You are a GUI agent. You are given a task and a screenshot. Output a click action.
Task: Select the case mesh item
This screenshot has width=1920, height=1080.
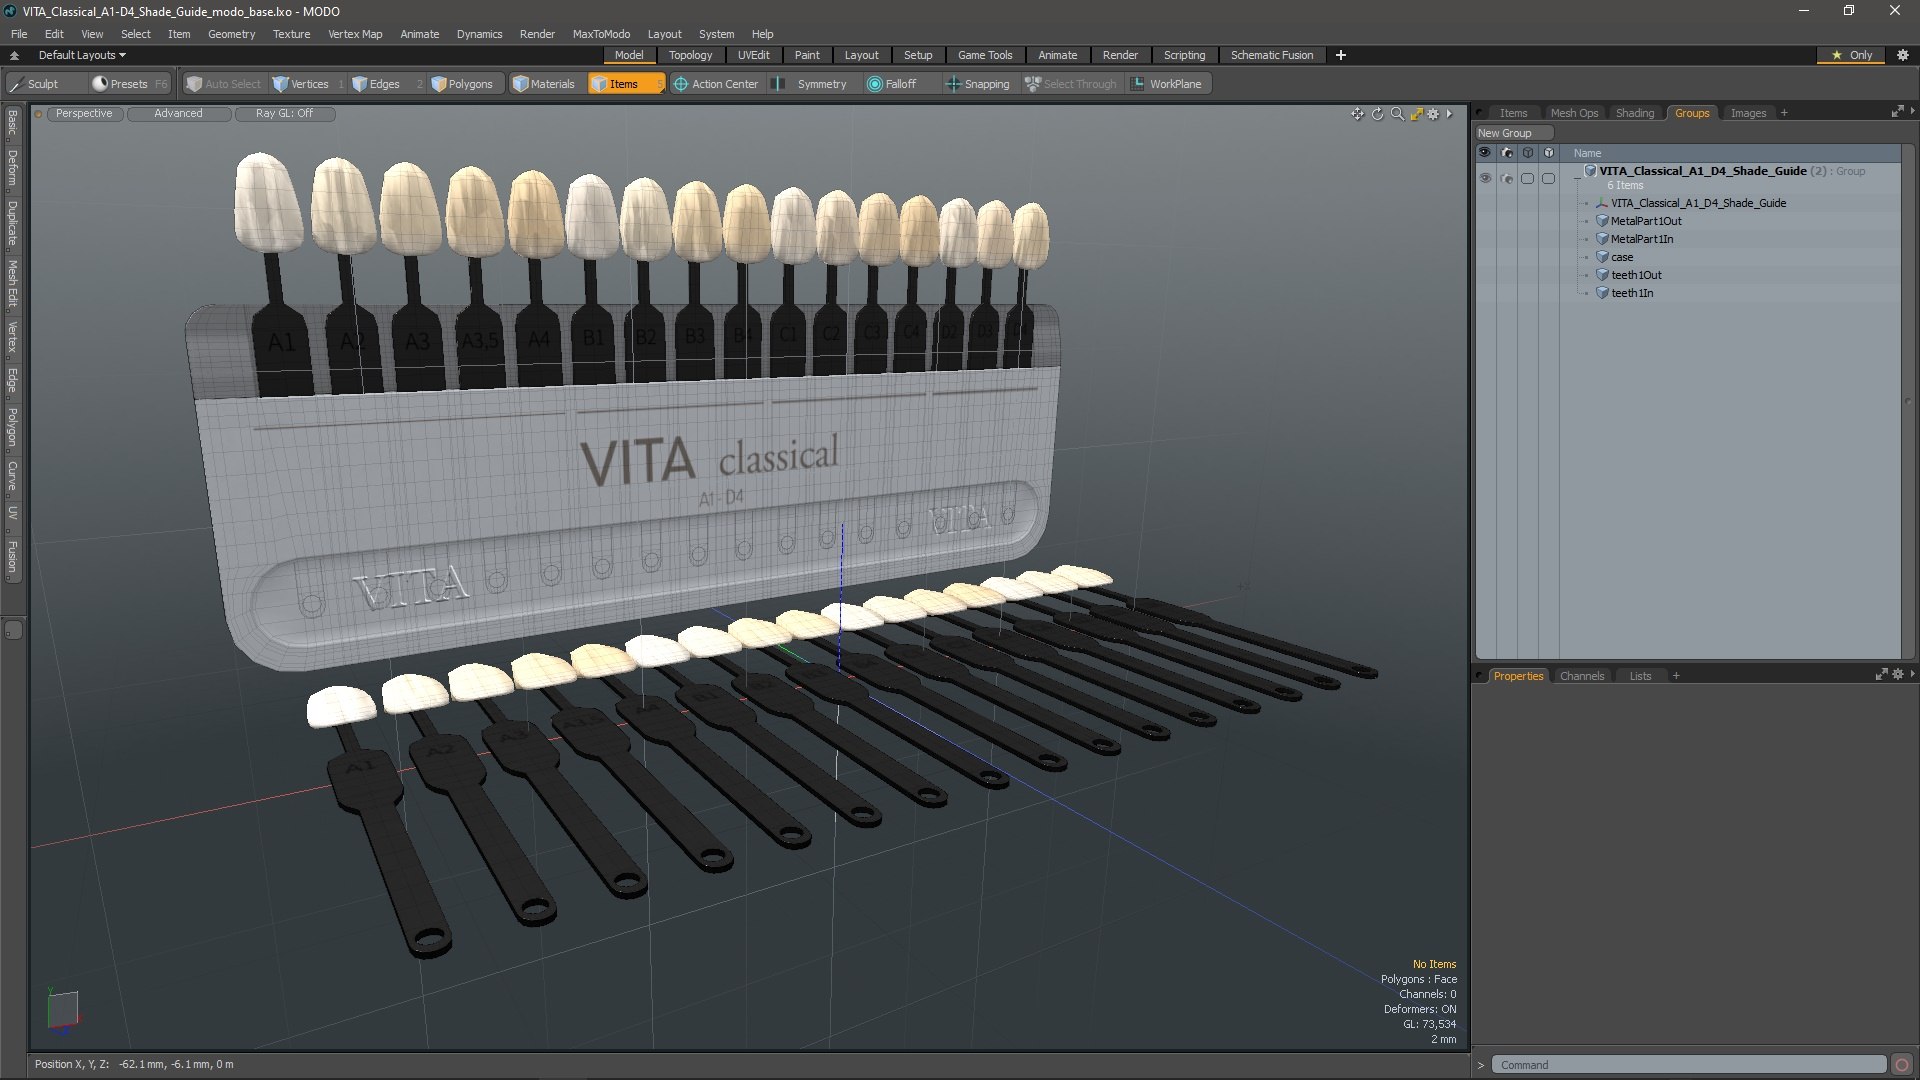1621,257
